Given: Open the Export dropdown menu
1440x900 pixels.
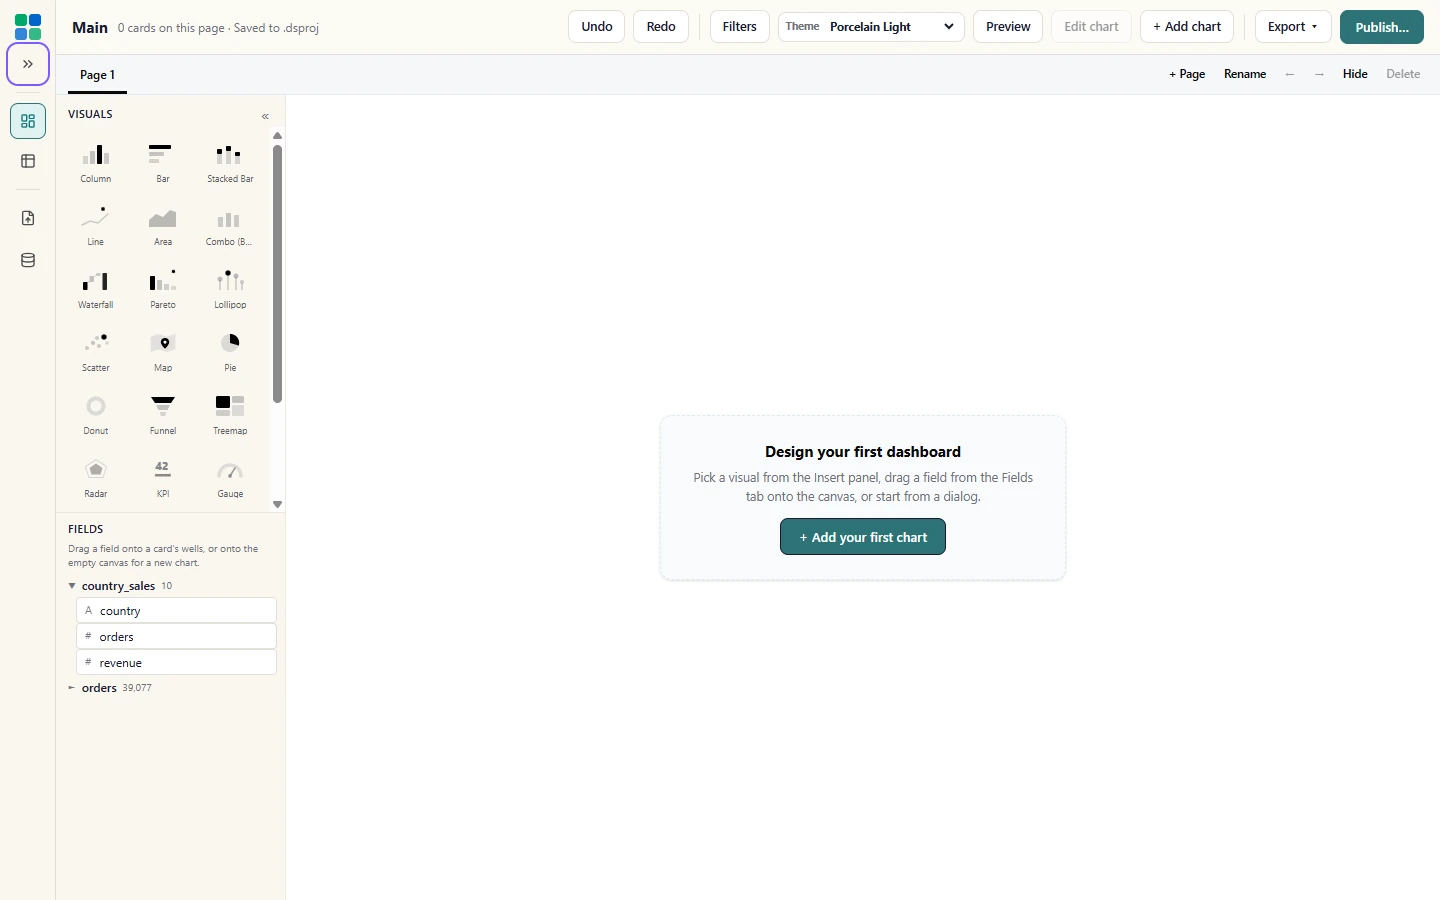Looking at the screenshot, I should 1293,27.
